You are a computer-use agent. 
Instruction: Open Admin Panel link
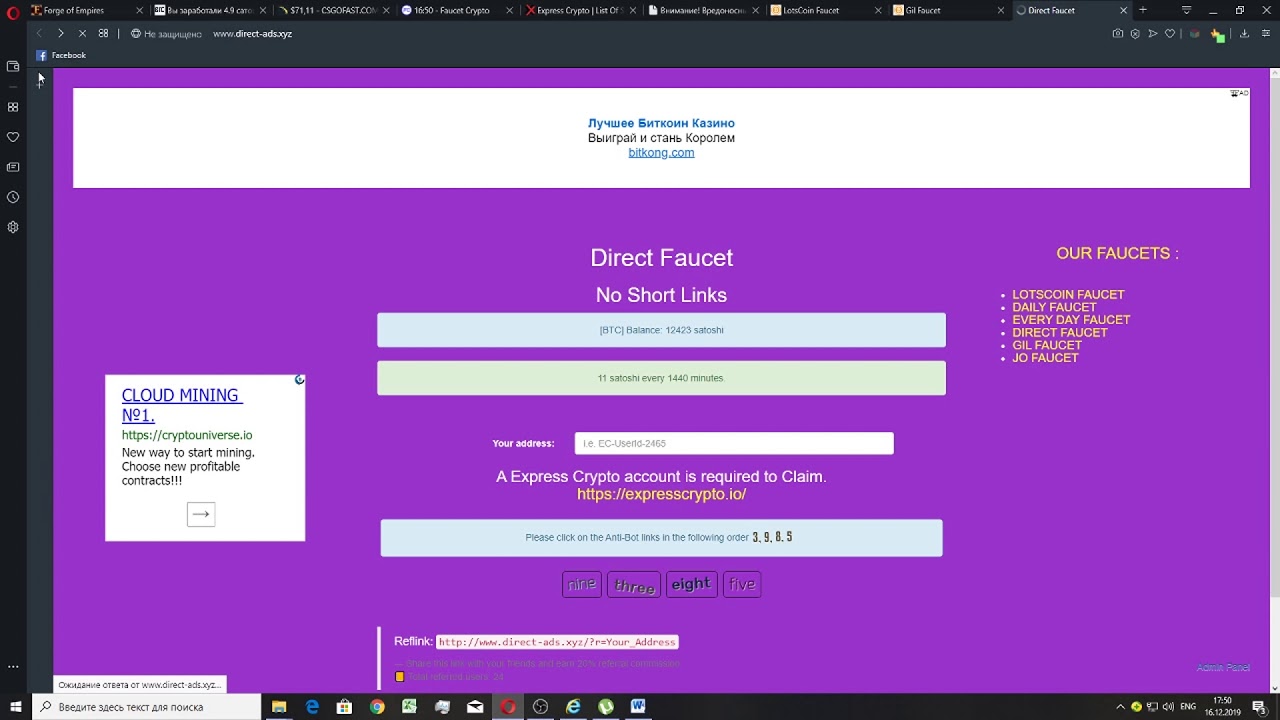pyautogui.click(x=1223, y=667)
